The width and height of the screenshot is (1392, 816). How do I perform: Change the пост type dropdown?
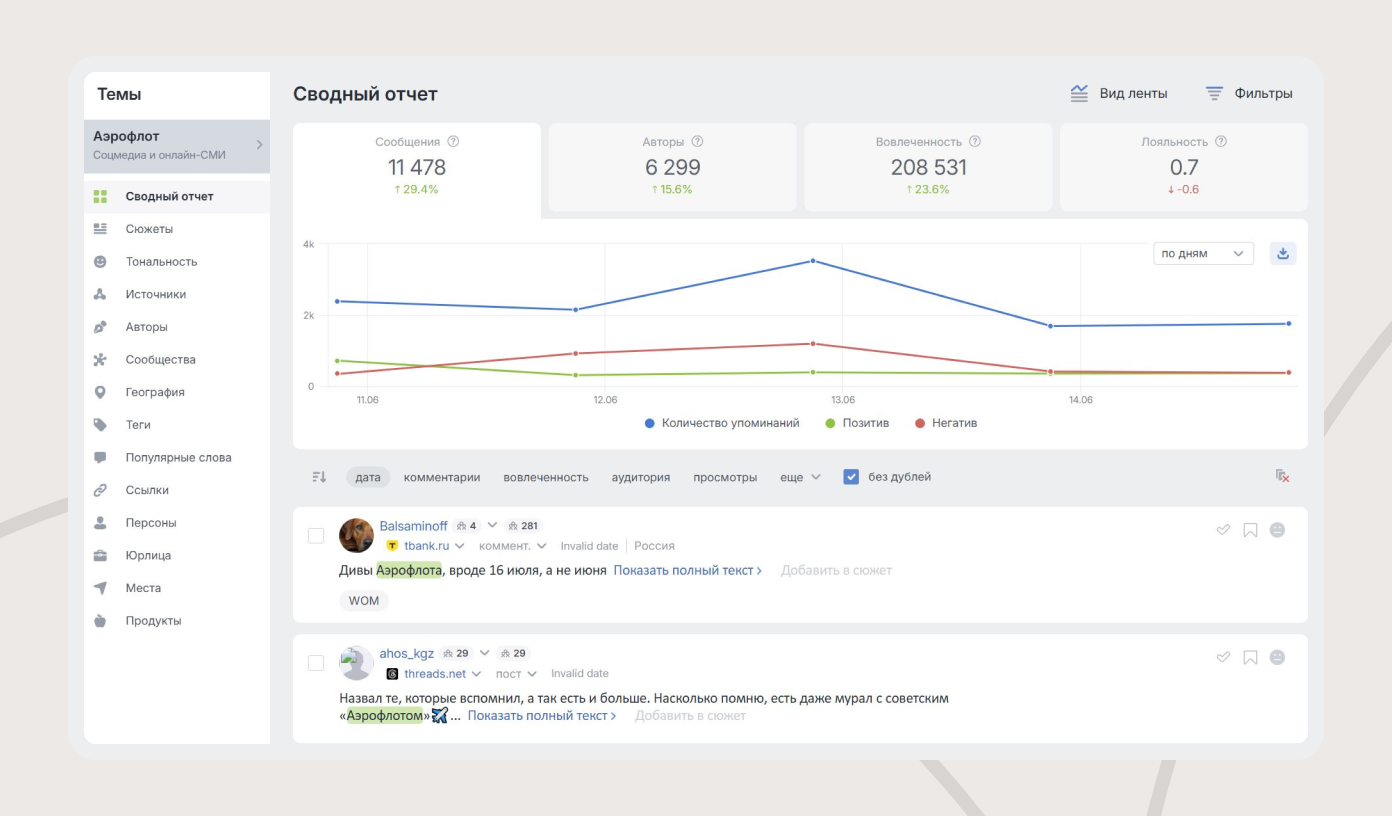517,674
